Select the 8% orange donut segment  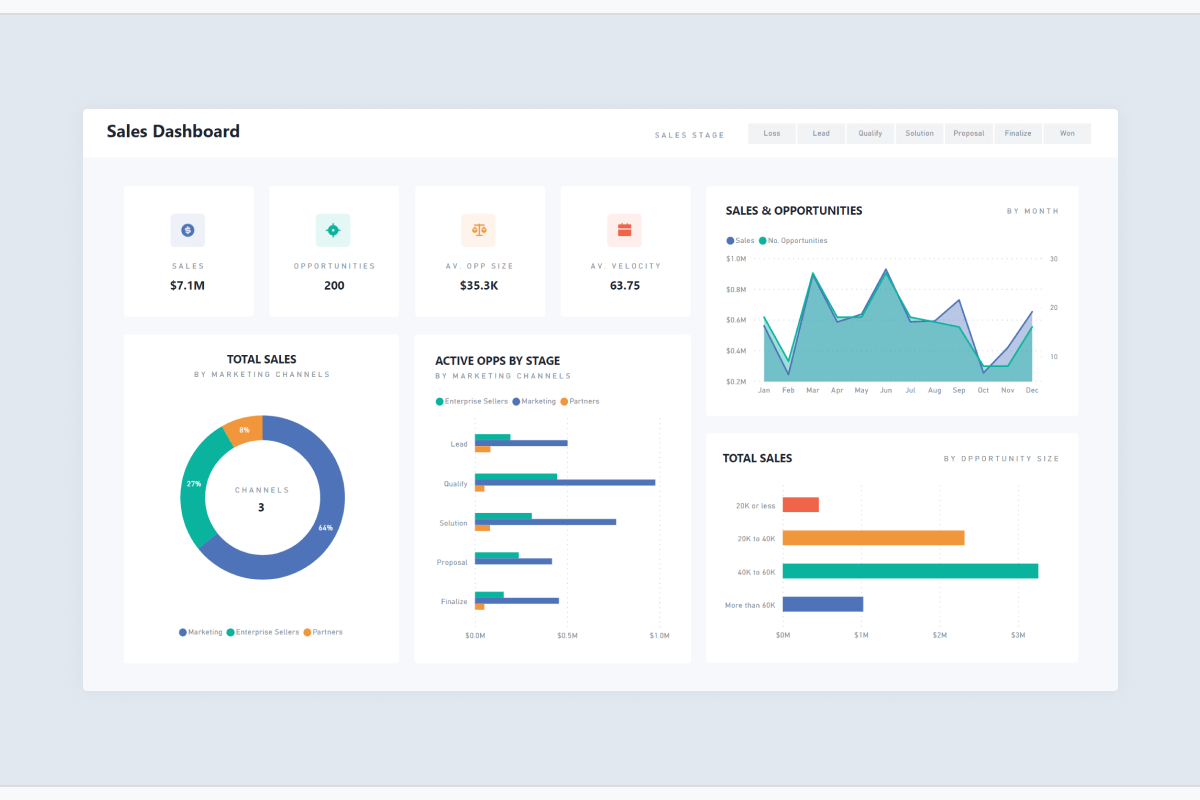point(244,430)
